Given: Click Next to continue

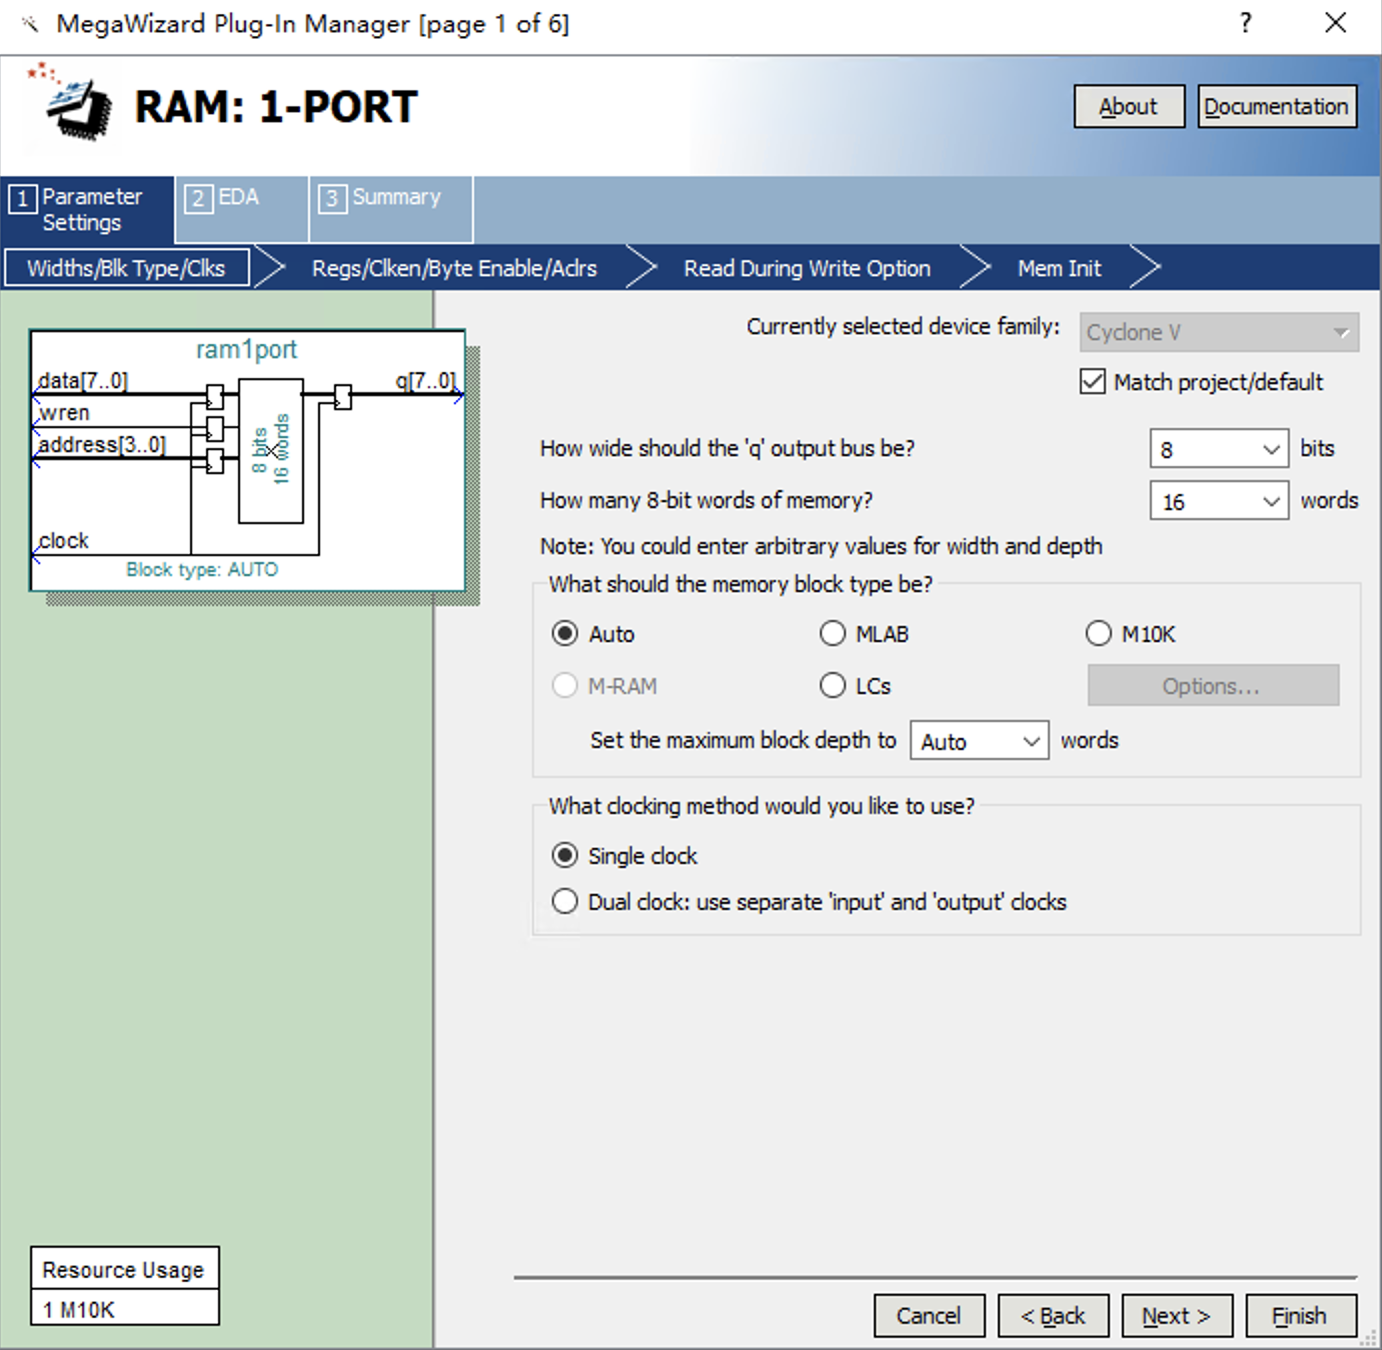Looking at the screenshot, I should click(1177, 1316).
